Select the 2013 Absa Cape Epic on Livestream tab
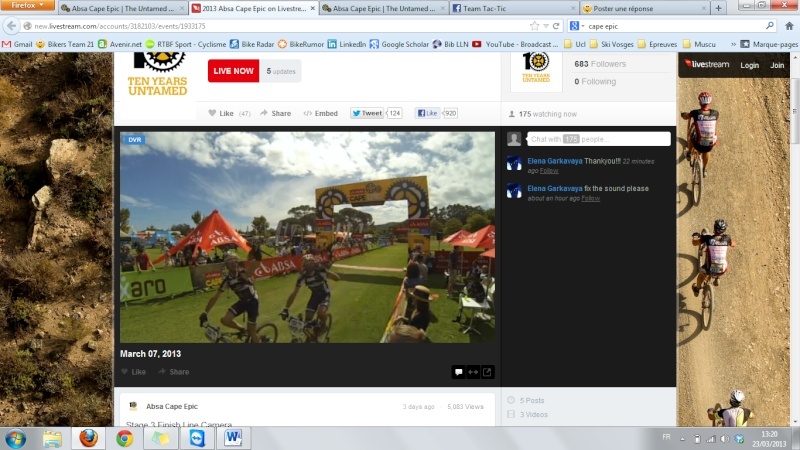The height and width of the screenshot is (450, 800). click(254, 8)
